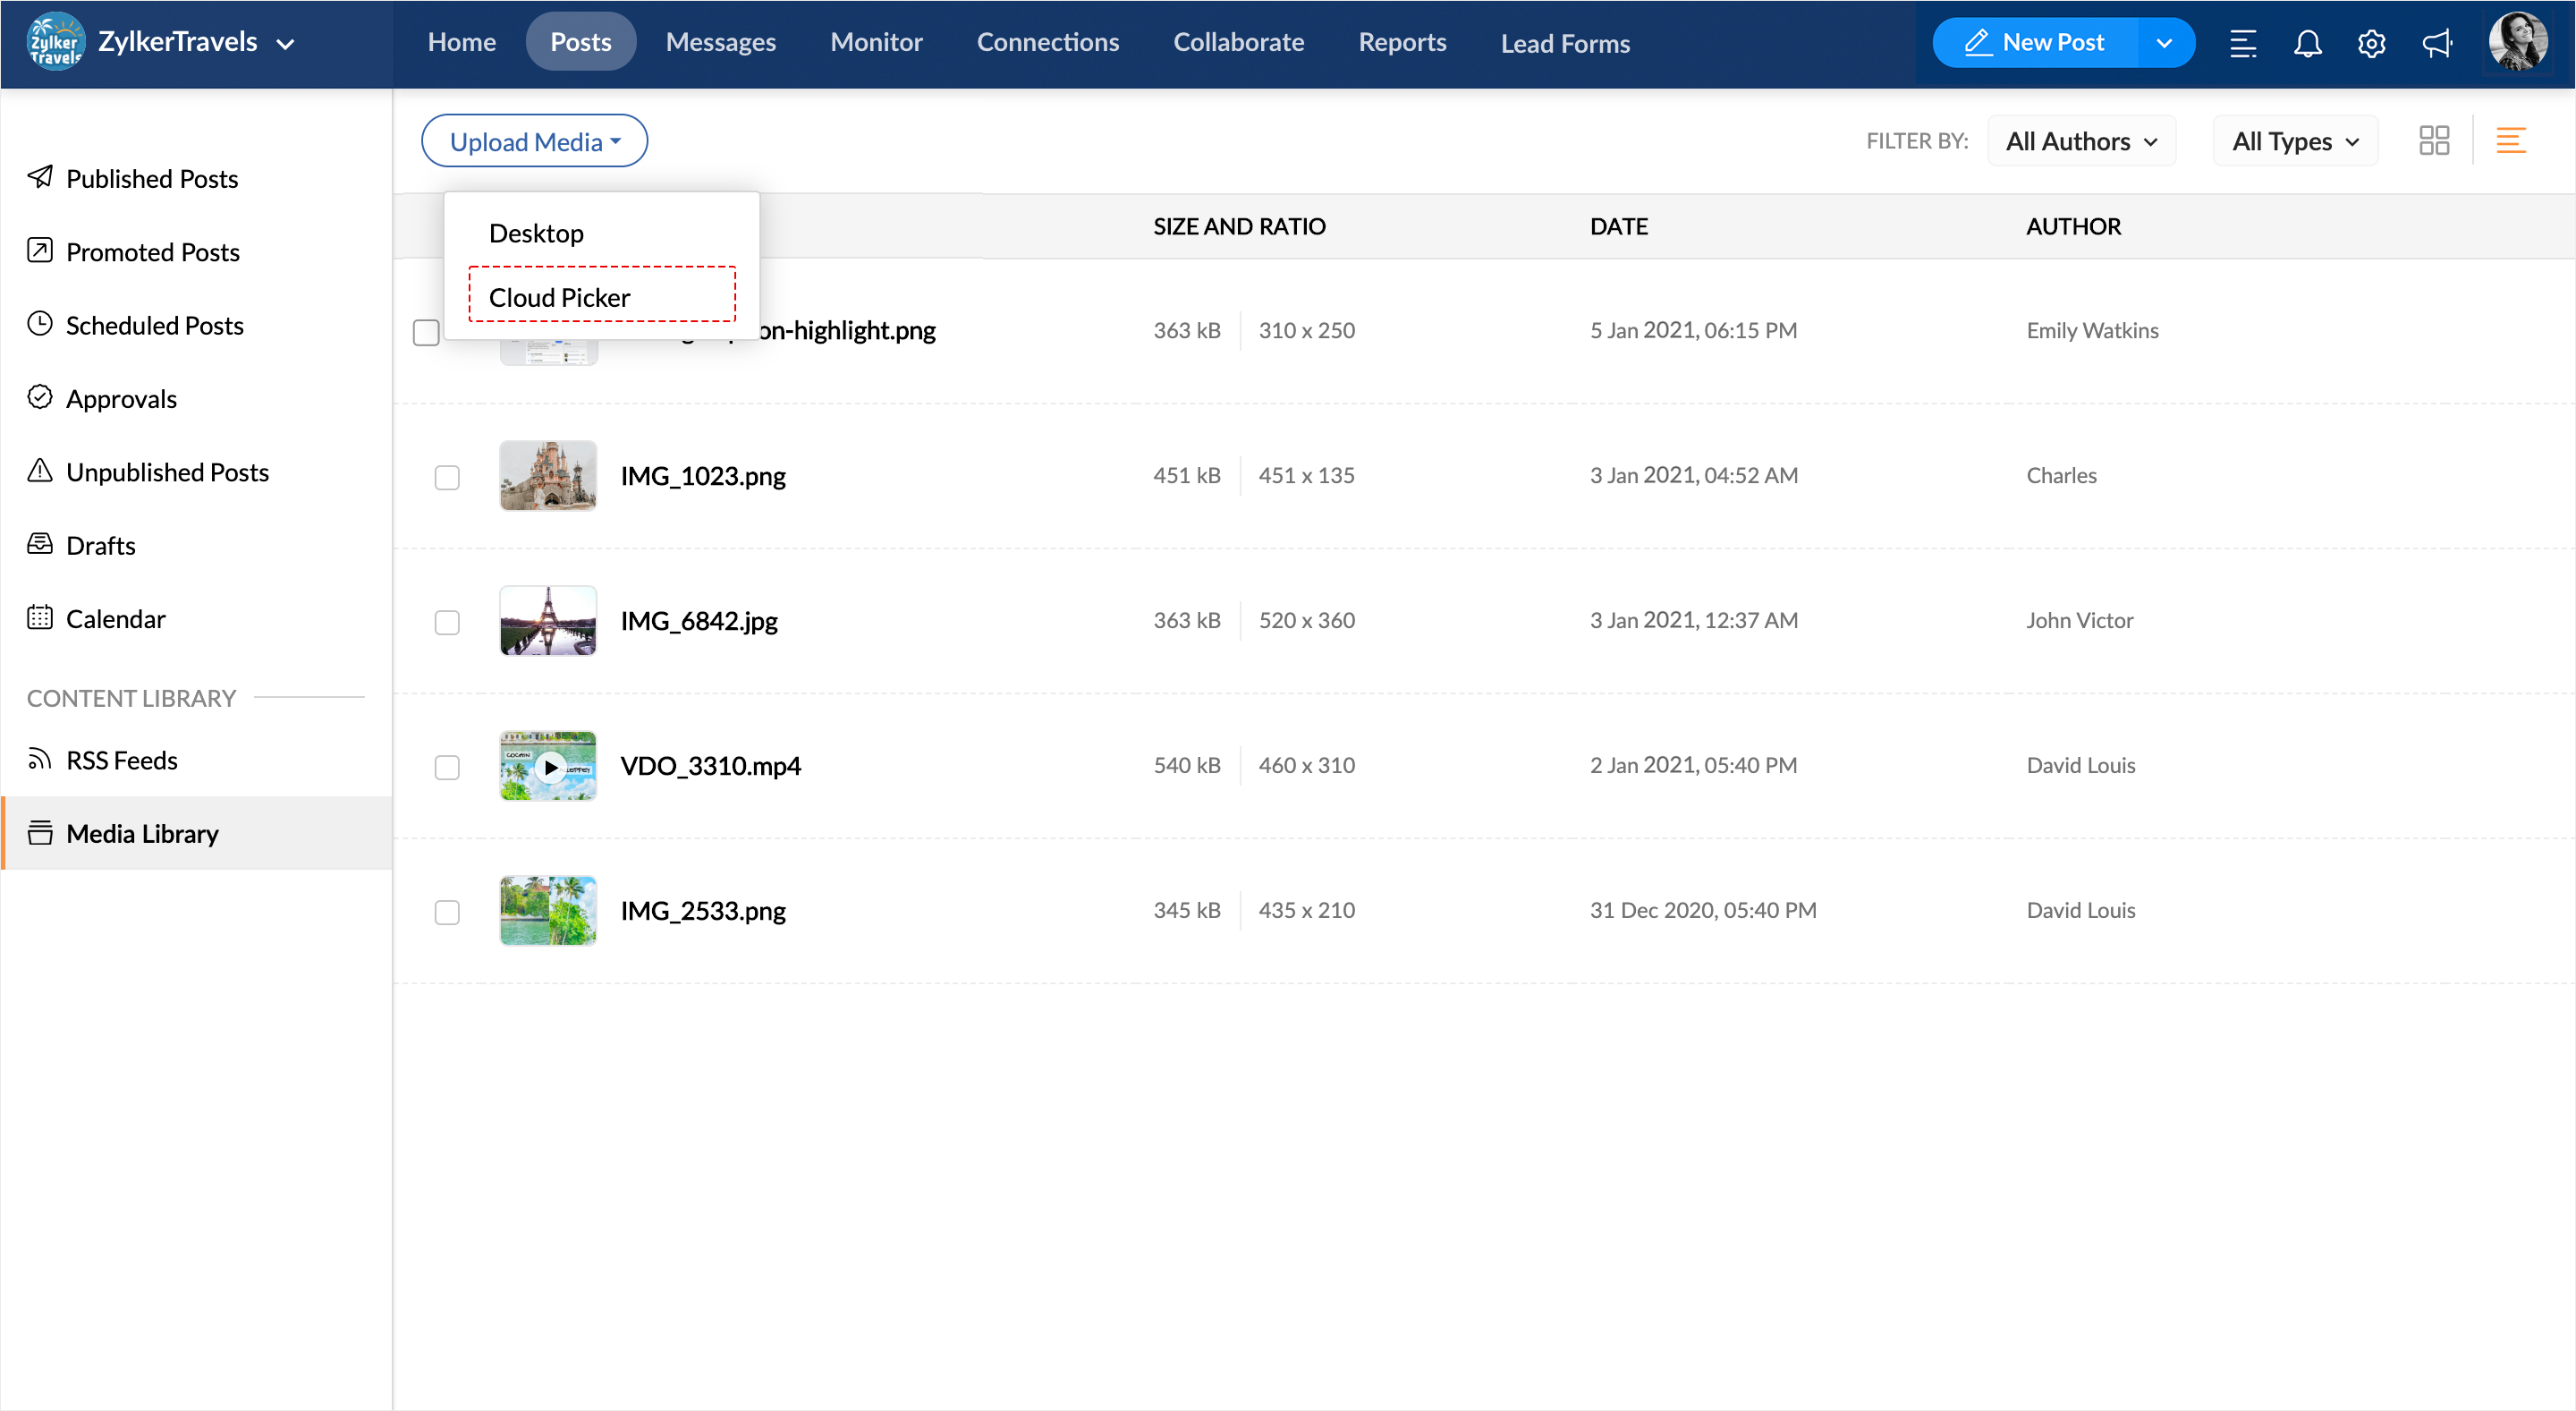Open the All Types filter dropdown
Image resolution: width=2576 pixels, height=1411 pixels.
(2295, 141)
